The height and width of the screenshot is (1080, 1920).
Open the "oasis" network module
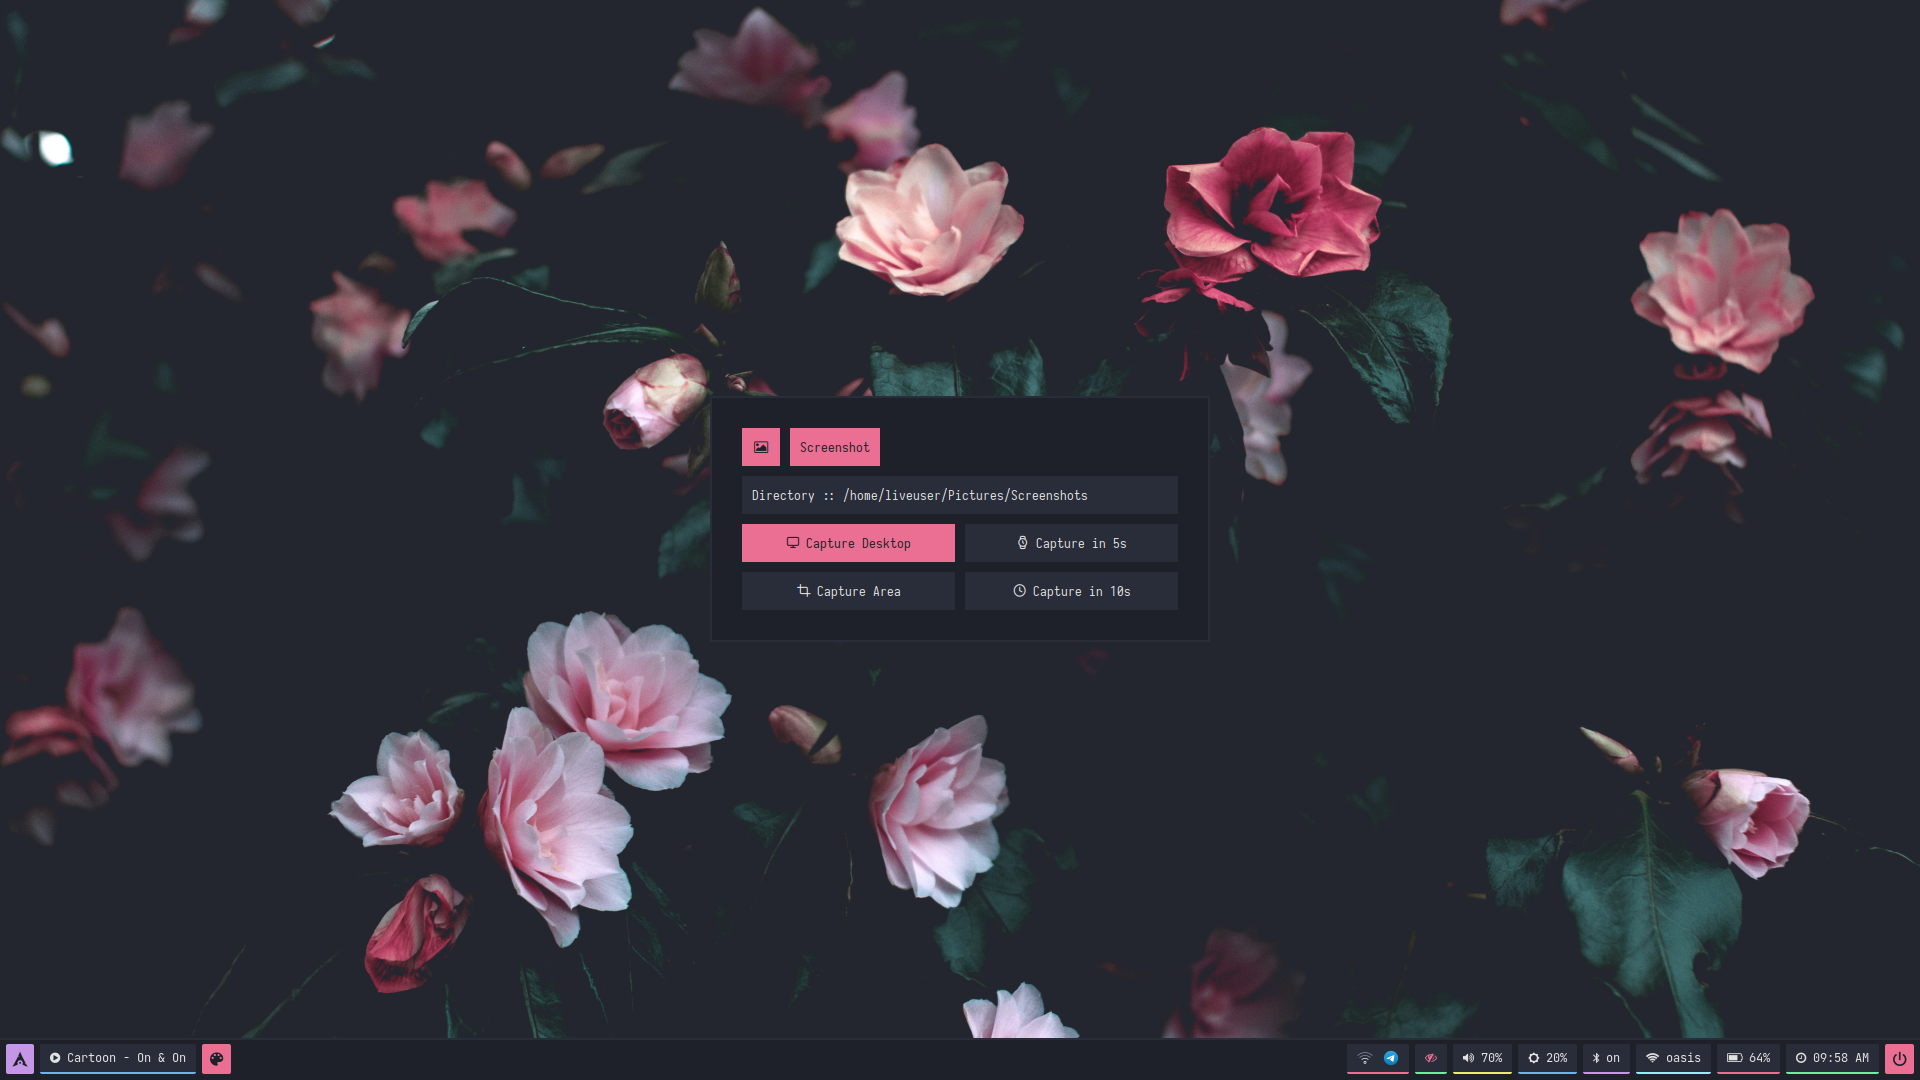(x=1673, y=1058)
